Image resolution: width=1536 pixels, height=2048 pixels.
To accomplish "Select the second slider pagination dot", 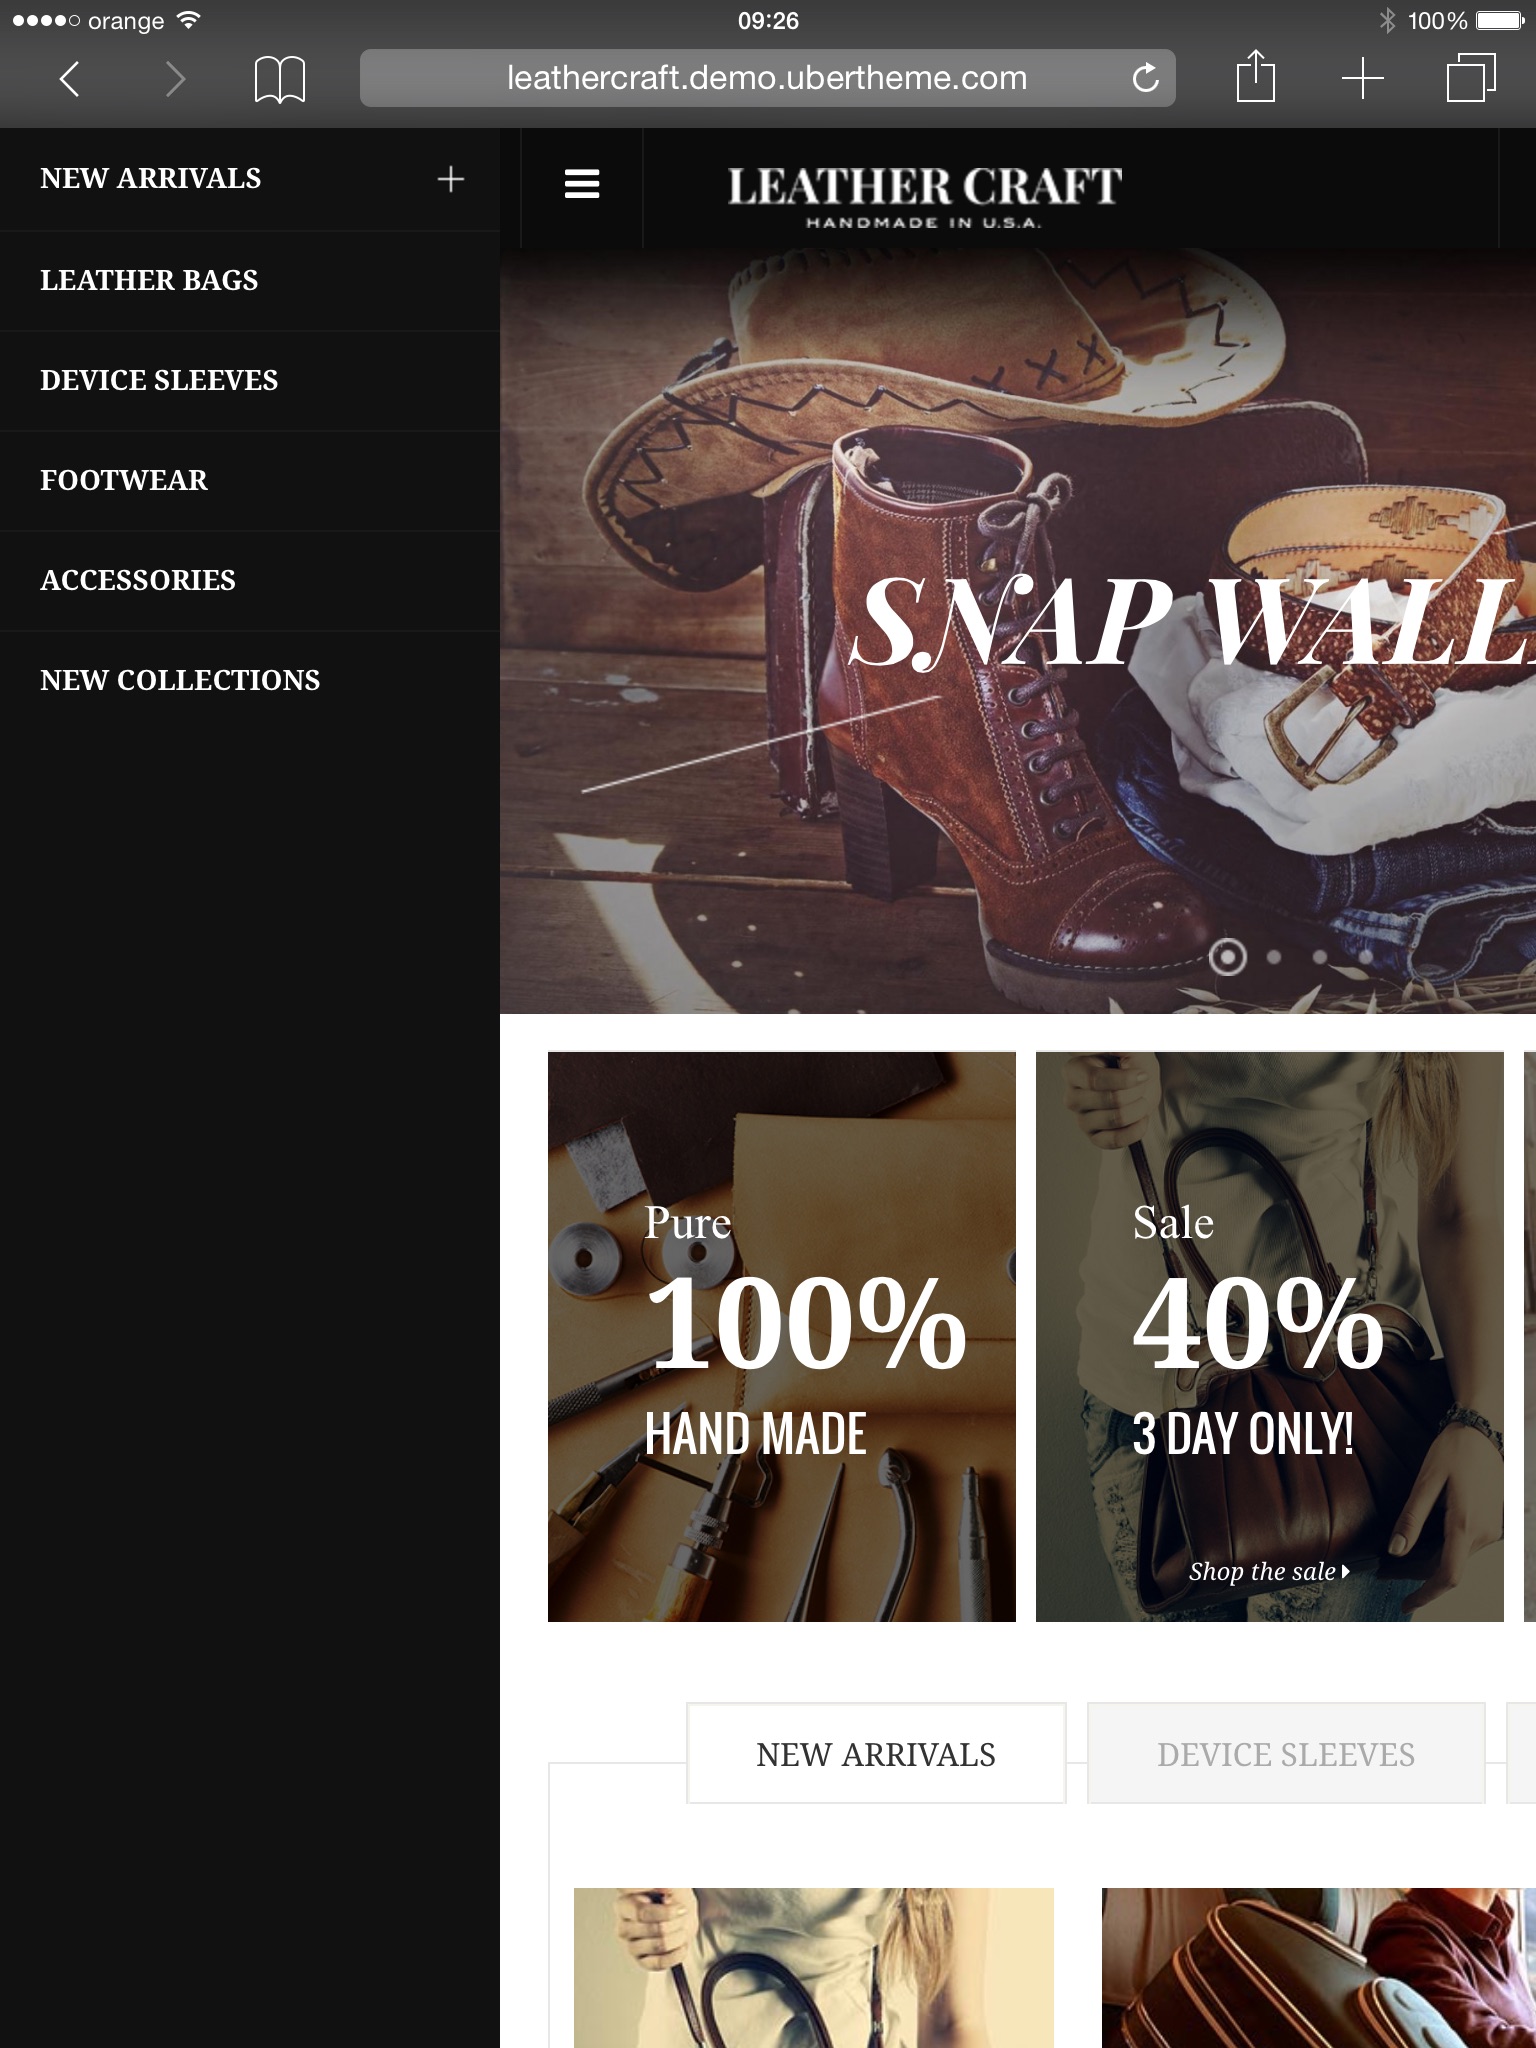I will tap(1274, 957).
